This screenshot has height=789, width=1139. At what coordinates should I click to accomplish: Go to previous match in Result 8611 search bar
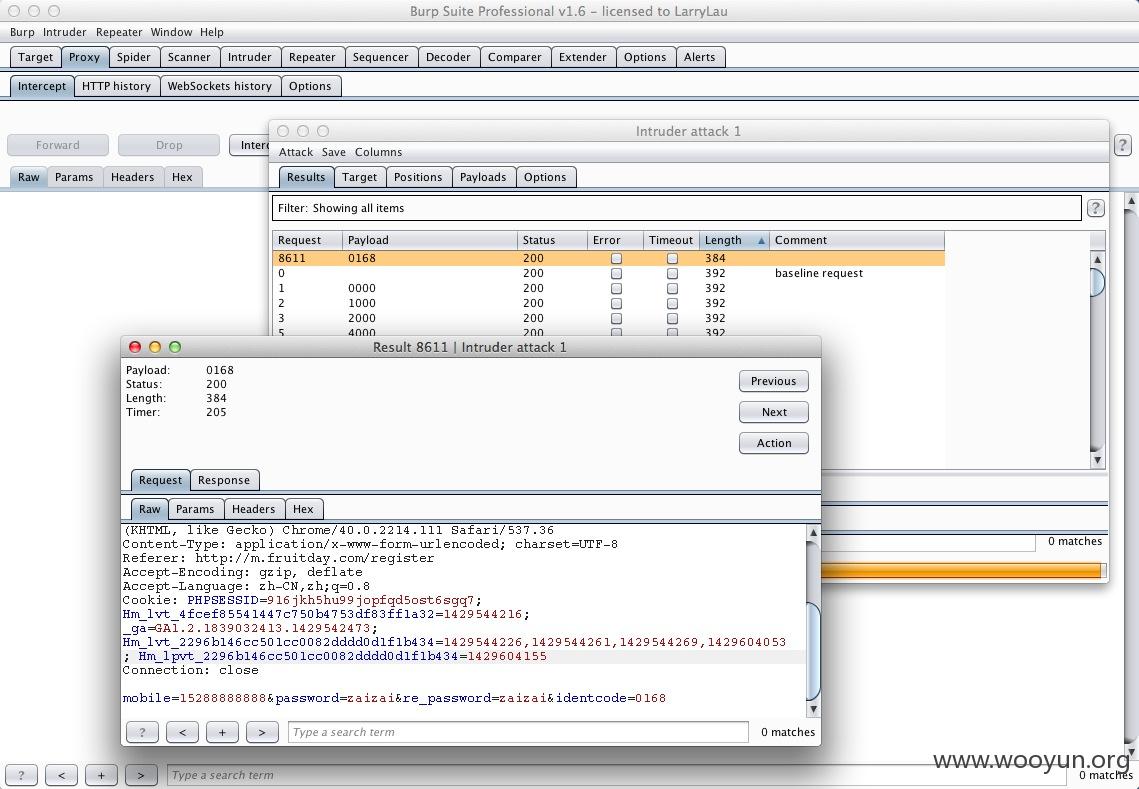[182, 732]
